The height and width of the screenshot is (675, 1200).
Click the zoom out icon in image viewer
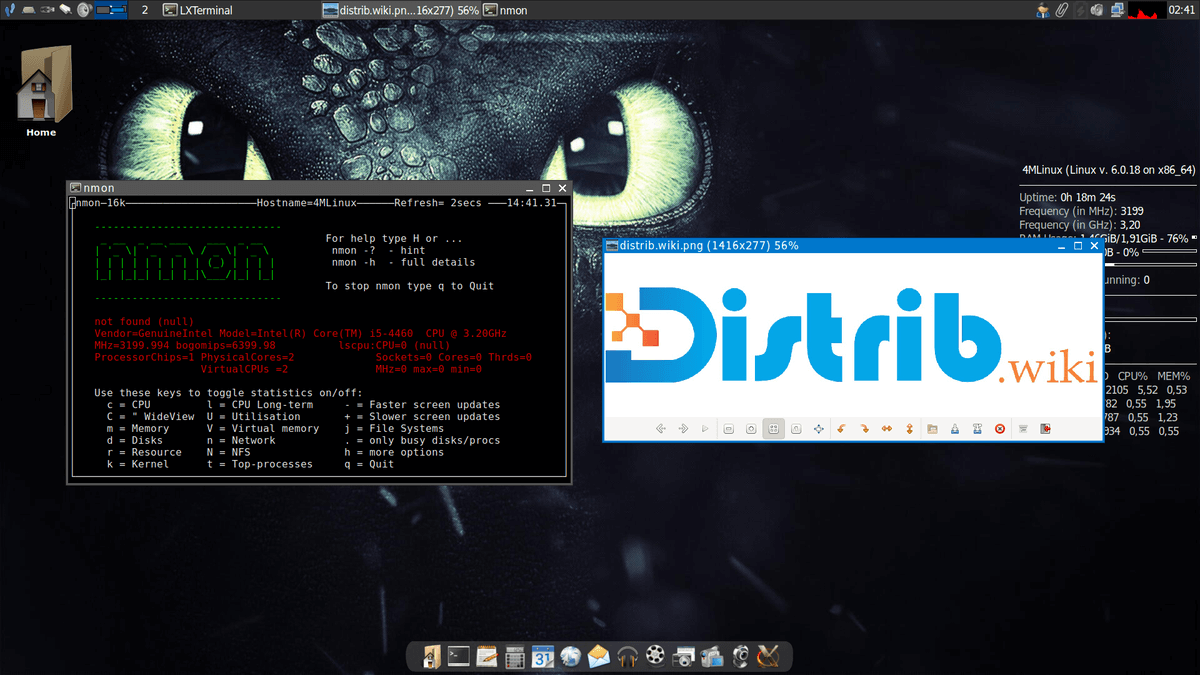coord(729,428)
